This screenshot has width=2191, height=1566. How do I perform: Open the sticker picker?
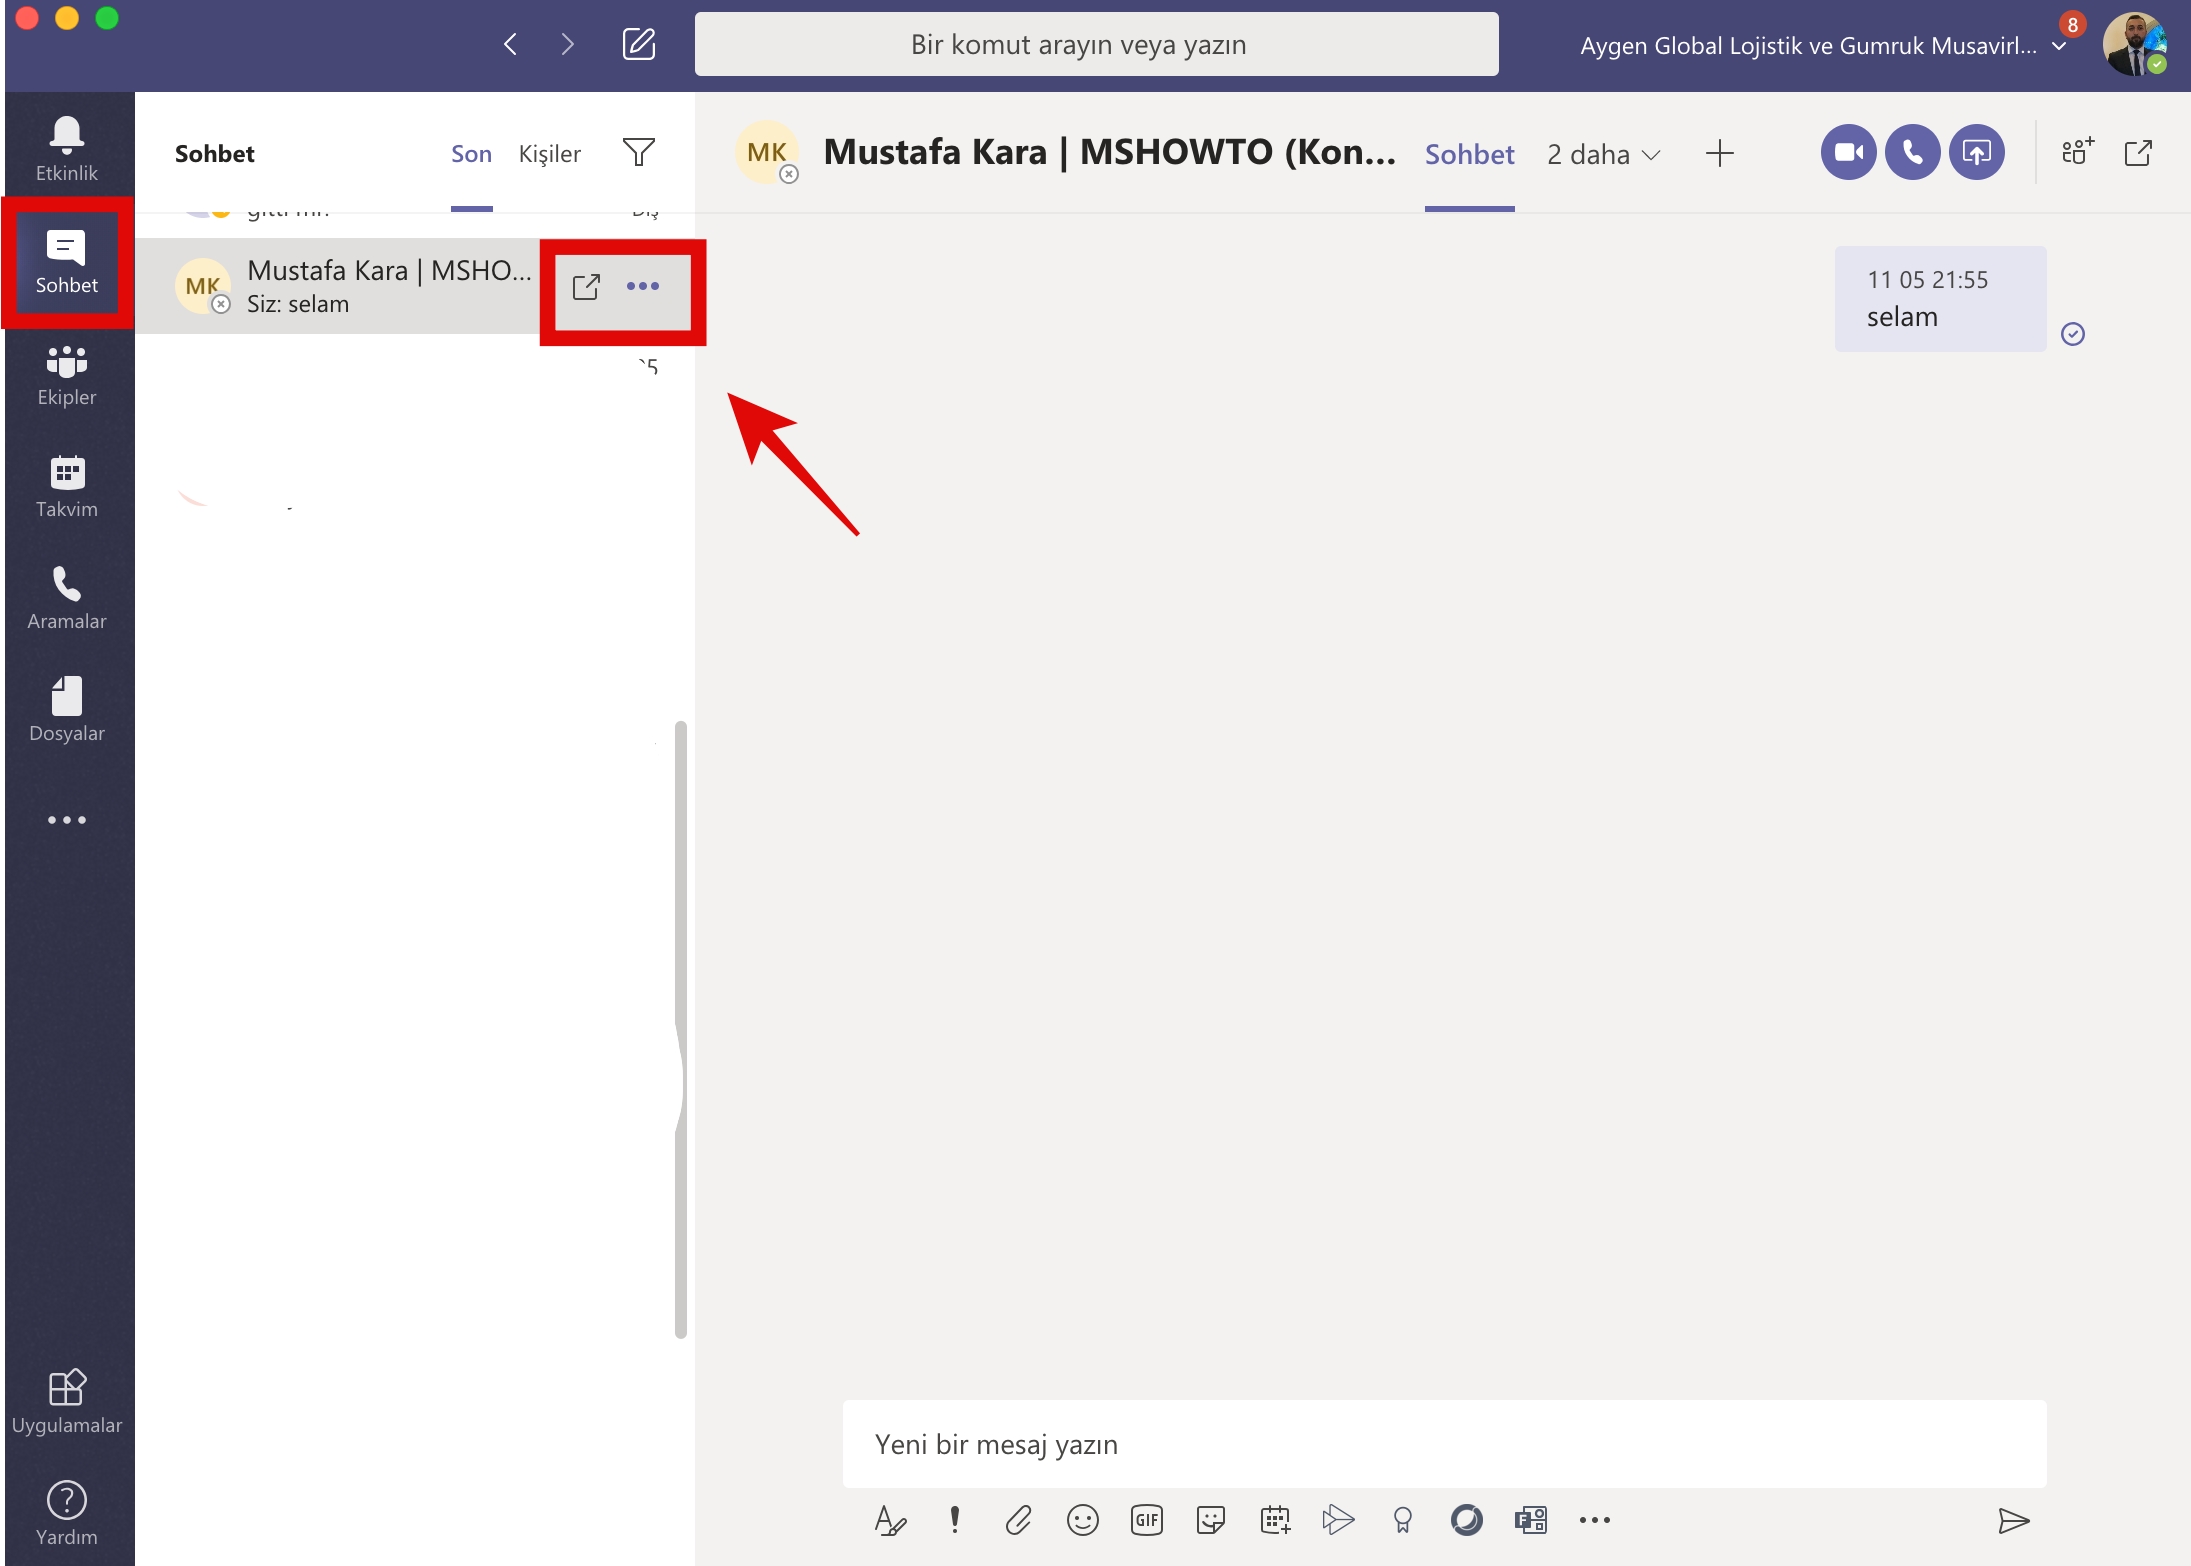(x=1210, y=1520)
